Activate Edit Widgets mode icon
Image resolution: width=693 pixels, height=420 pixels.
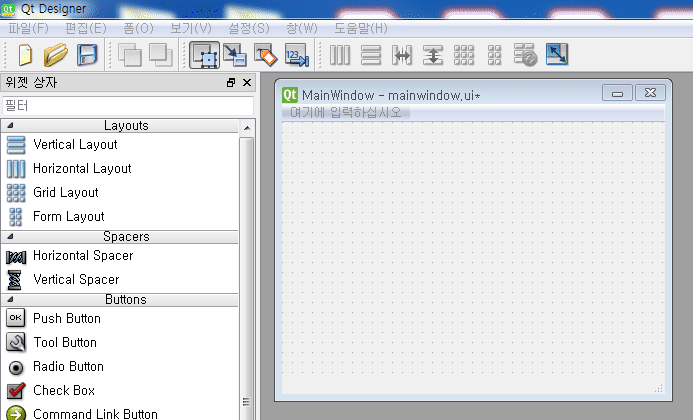click(204, 55)
